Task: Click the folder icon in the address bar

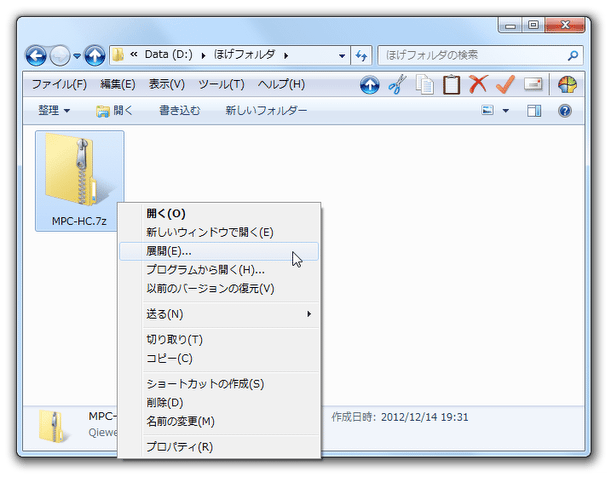Action: [118, 55]
